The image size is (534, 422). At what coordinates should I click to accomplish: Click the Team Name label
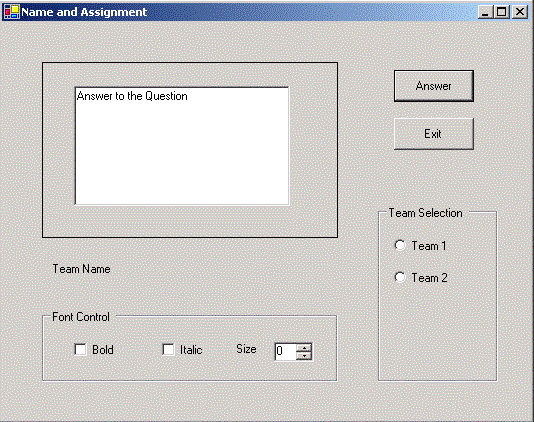coord(81,269)
